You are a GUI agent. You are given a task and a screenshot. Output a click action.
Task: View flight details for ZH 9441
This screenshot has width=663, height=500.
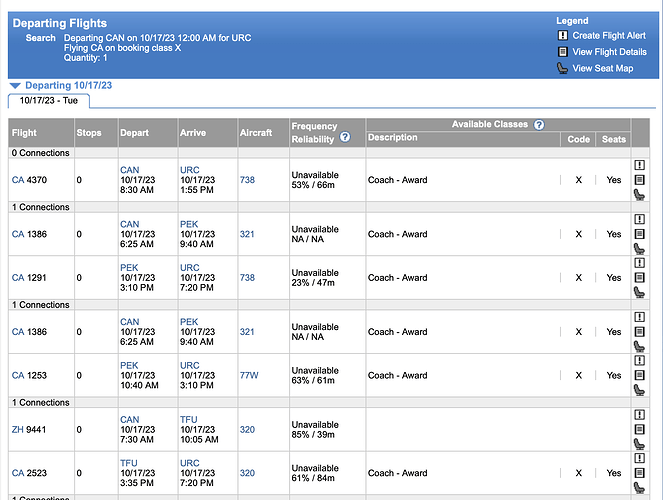tap(639, 429)
